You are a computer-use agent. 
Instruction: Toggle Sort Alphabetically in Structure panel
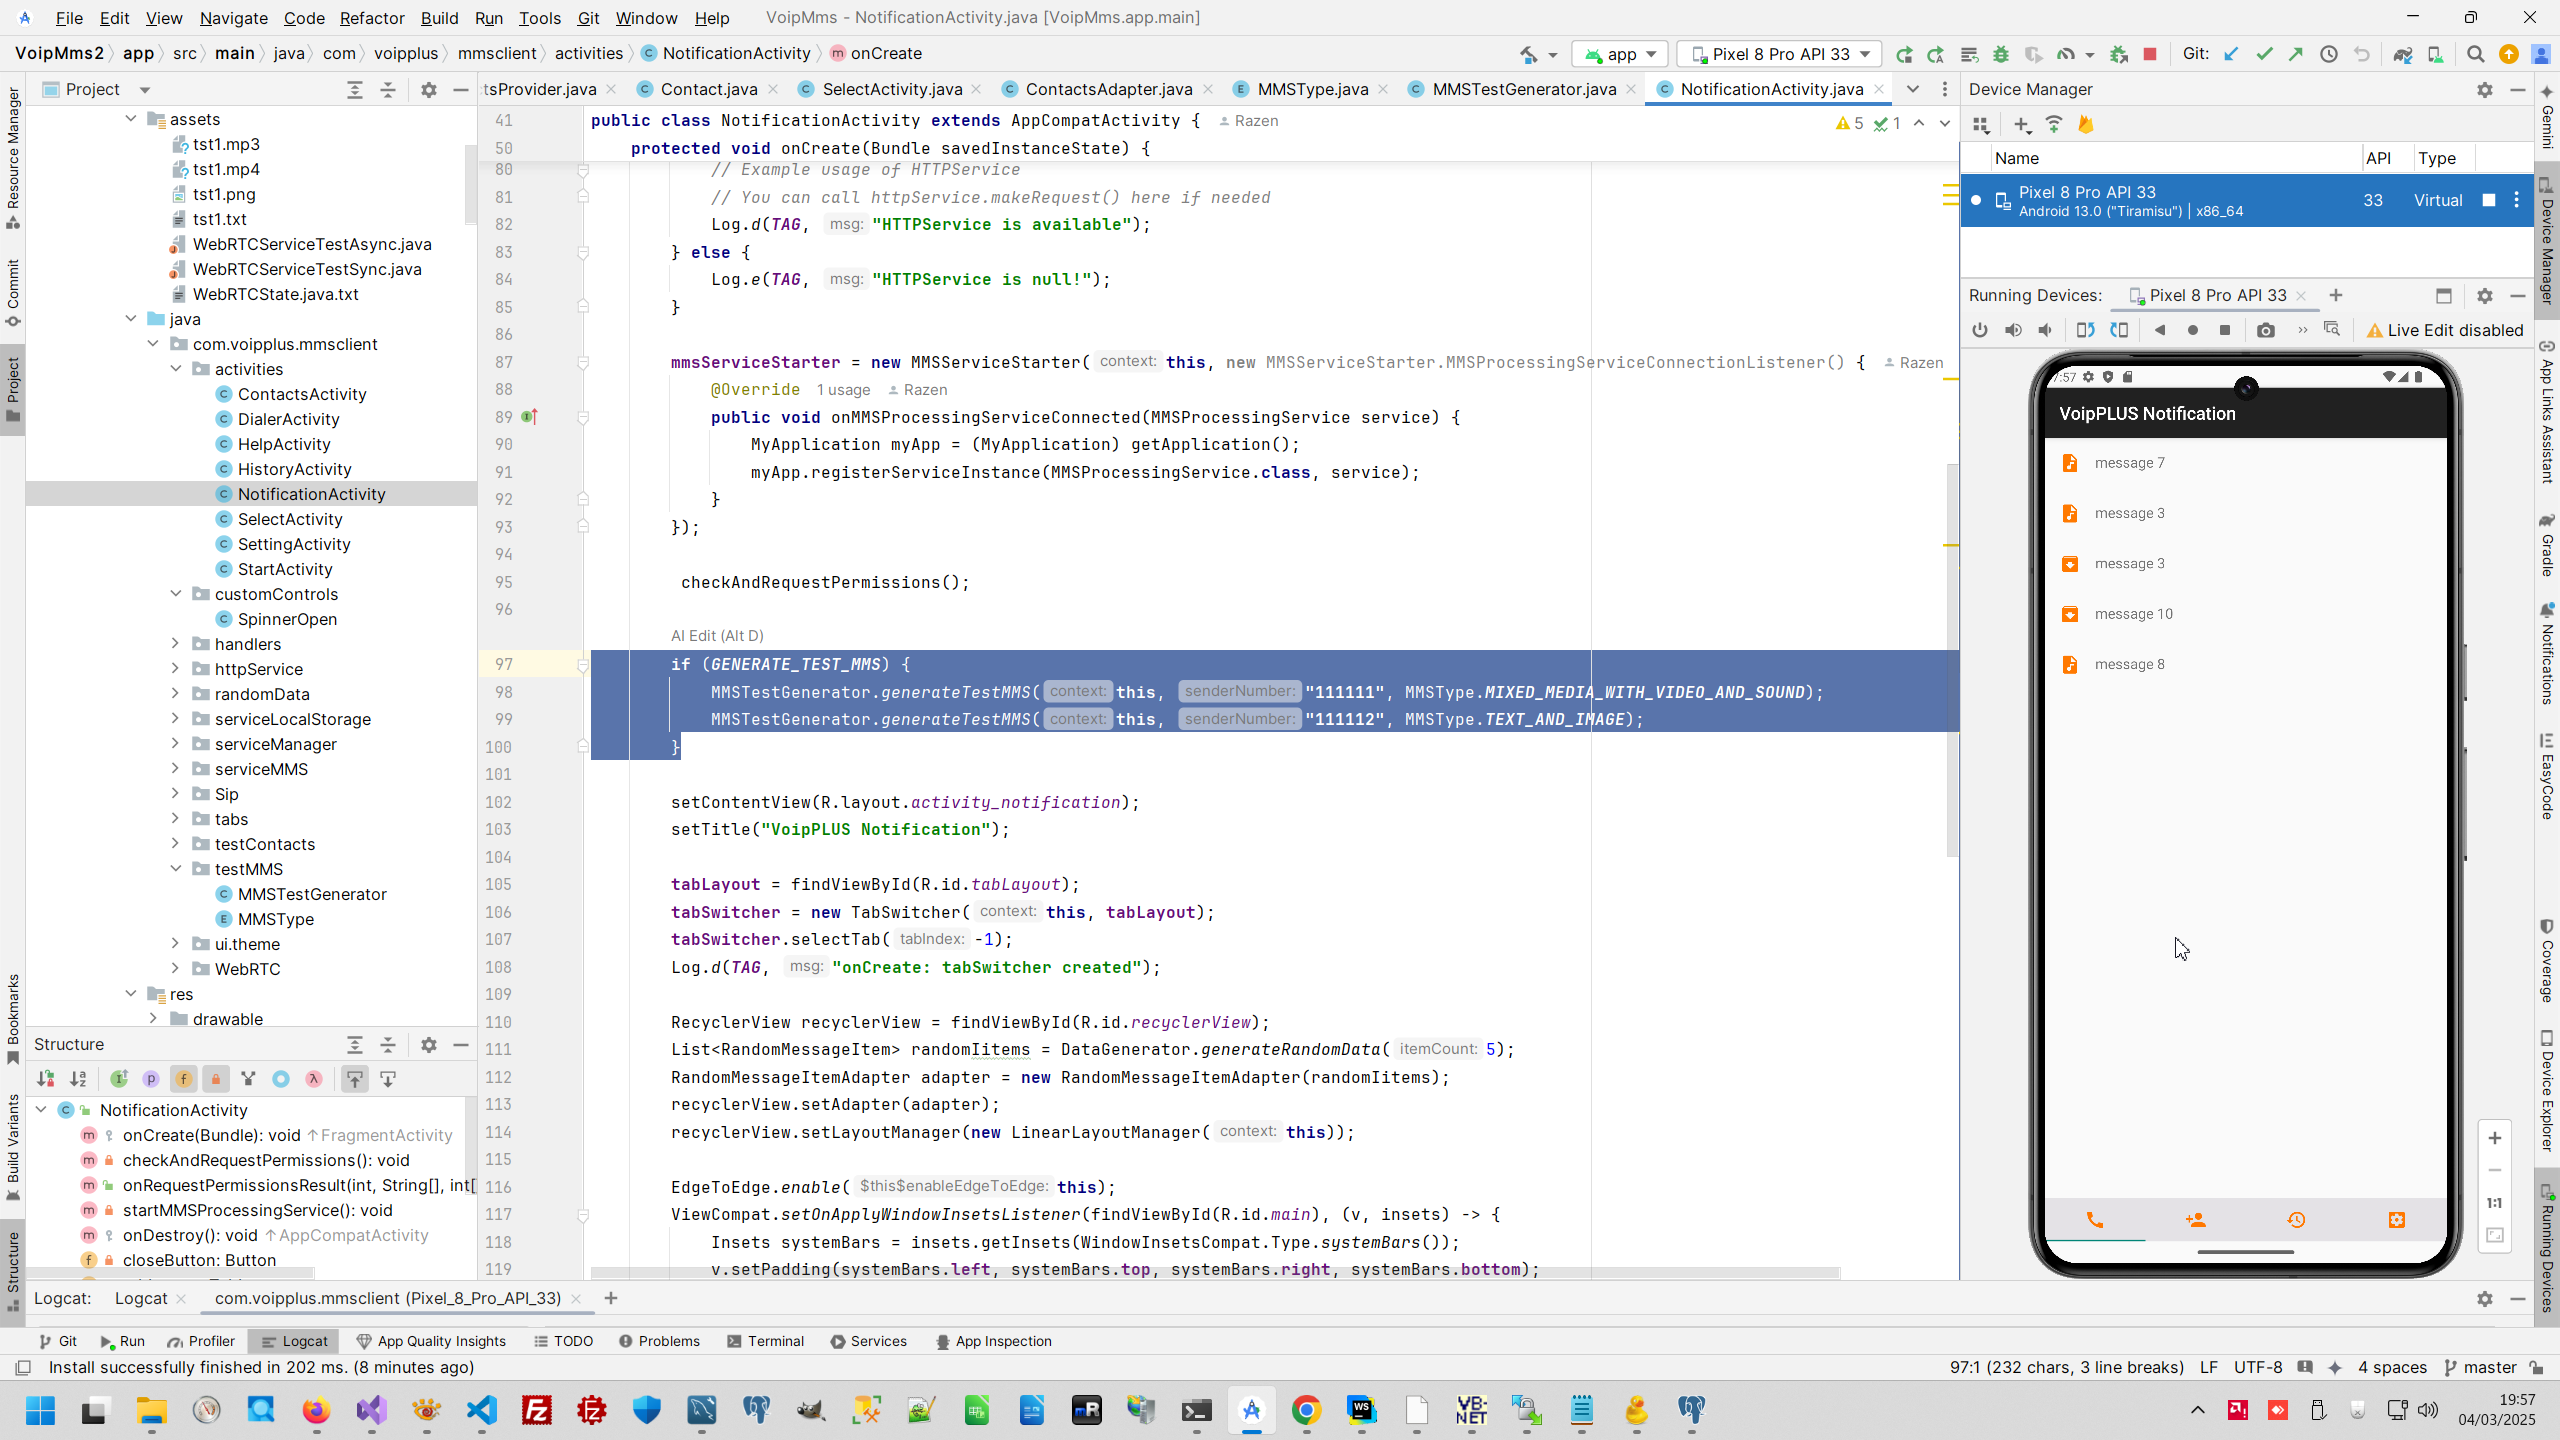[x=78, y=1079]
